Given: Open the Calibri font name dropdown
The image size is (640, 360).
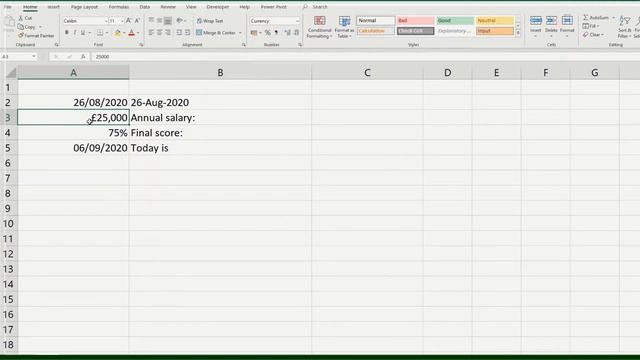Looking at the screenshot, I should 106,21.
